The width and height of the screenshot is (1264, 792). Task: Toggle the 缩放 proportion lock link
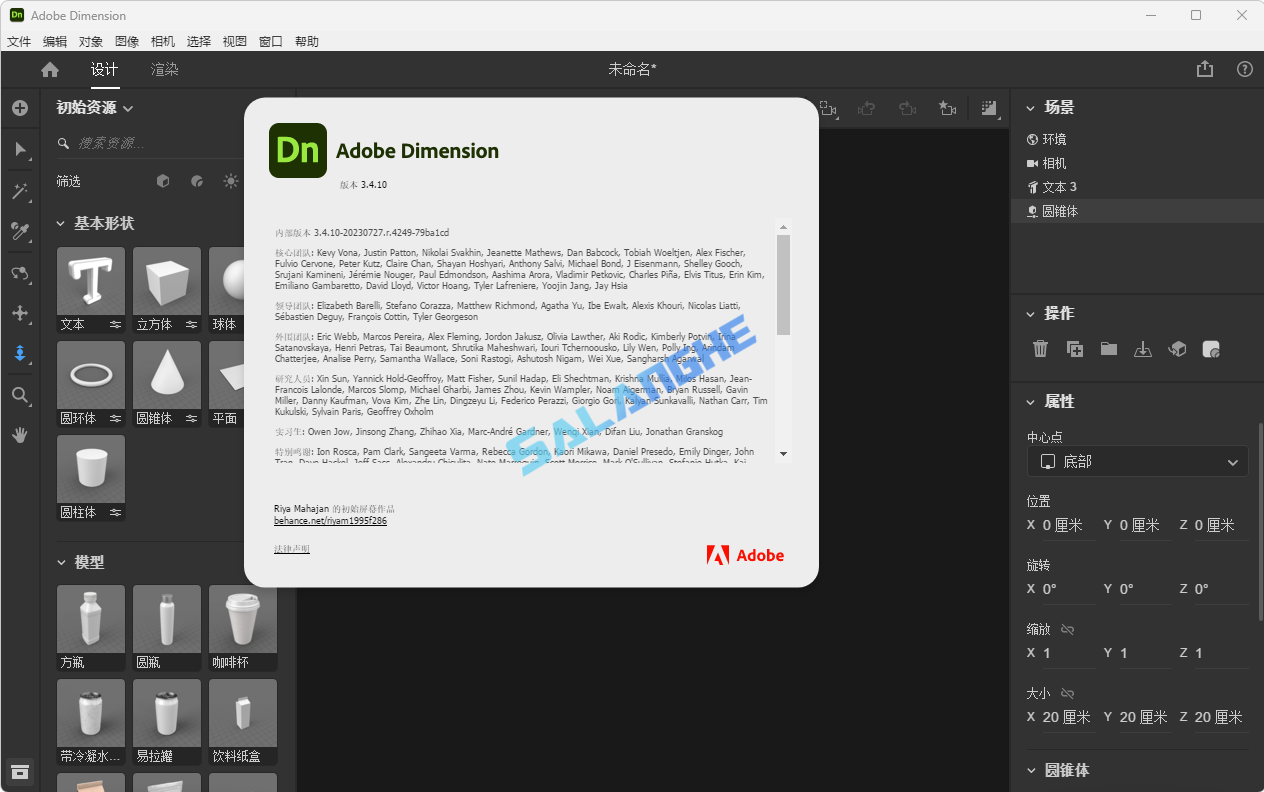[x=1067, y=629]
